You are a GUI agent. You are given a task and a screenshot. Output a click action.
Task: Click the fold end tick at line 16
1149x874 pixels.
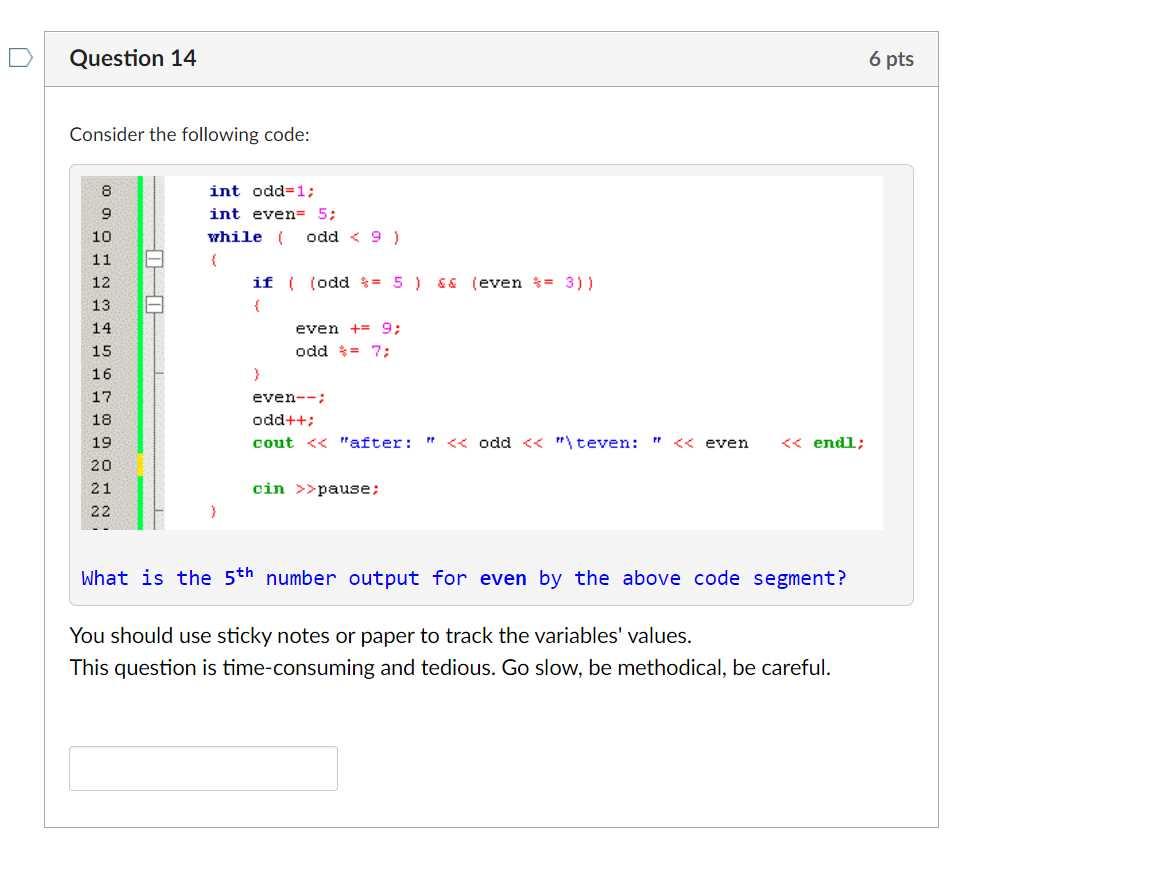coord(156,372)
